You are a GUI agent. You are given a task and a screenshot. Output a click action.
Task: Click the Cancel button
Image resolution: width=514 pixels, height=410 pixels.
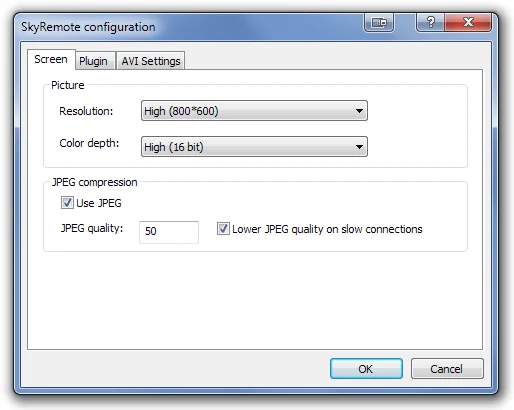point(447,369)
